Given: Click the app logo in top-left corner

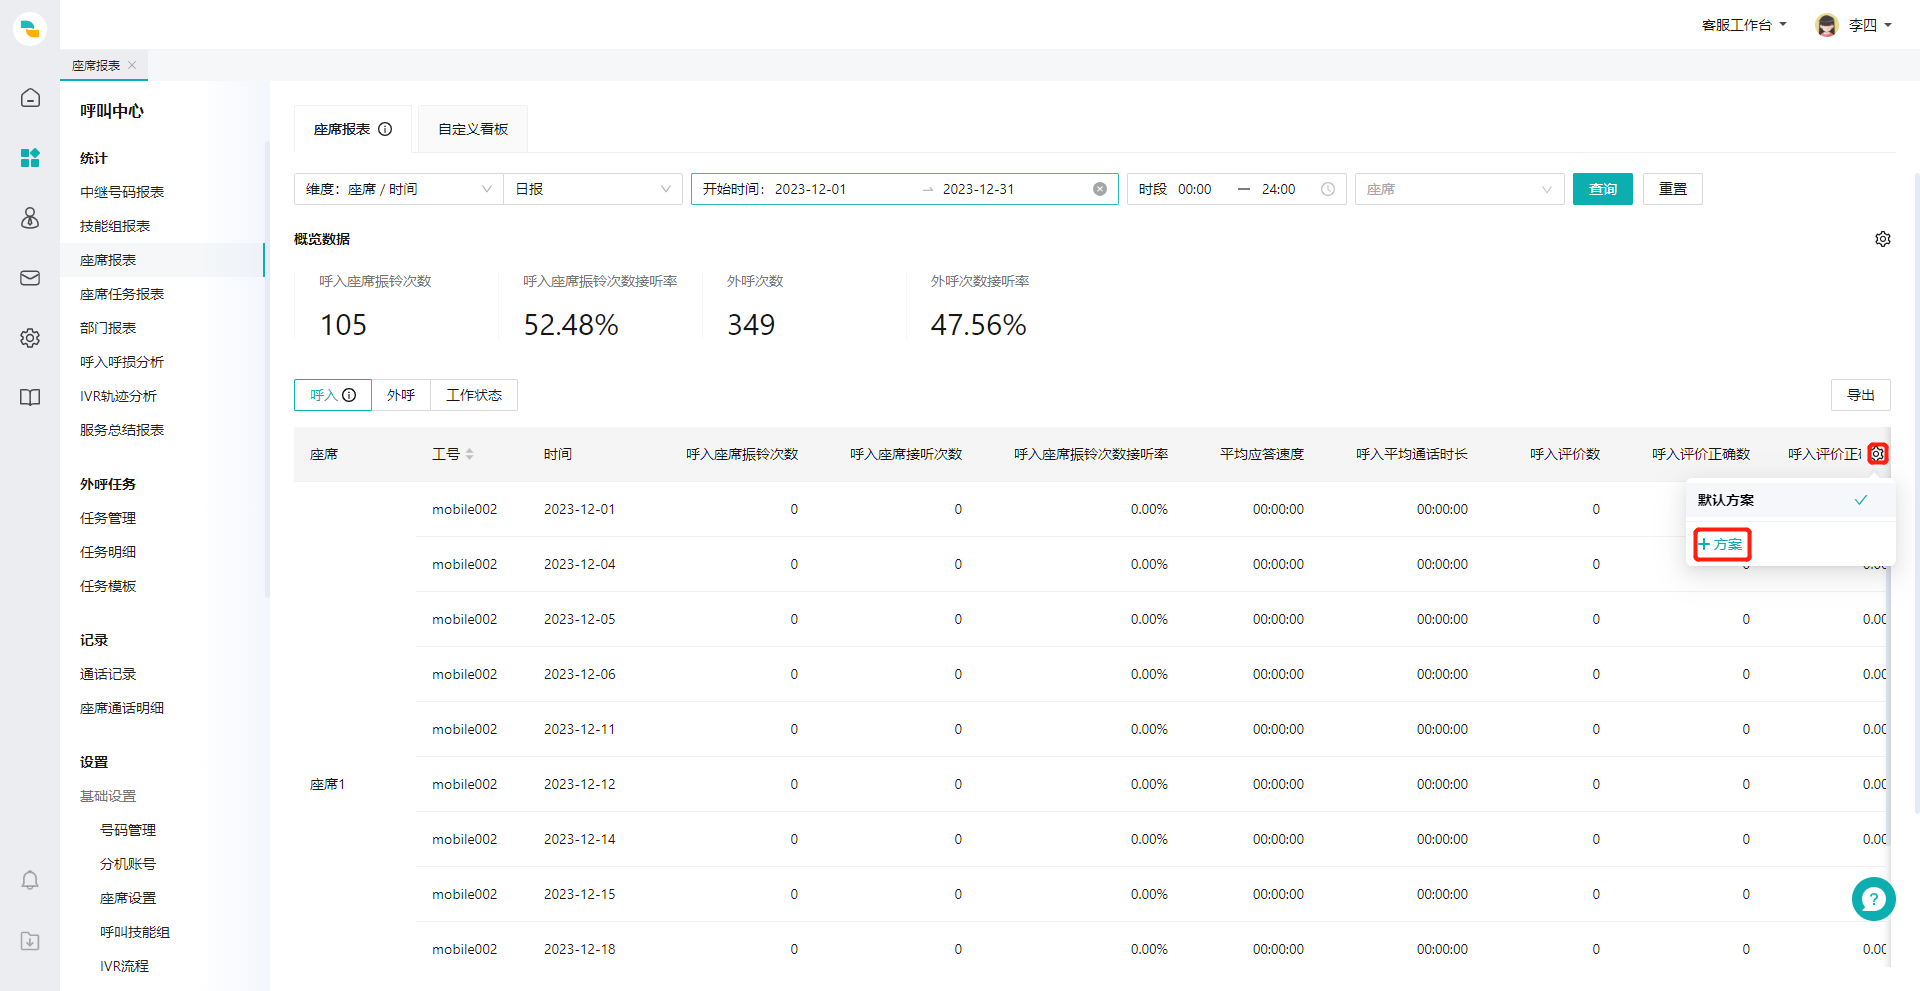Looking at the screenshot, I should pos(30,29).
